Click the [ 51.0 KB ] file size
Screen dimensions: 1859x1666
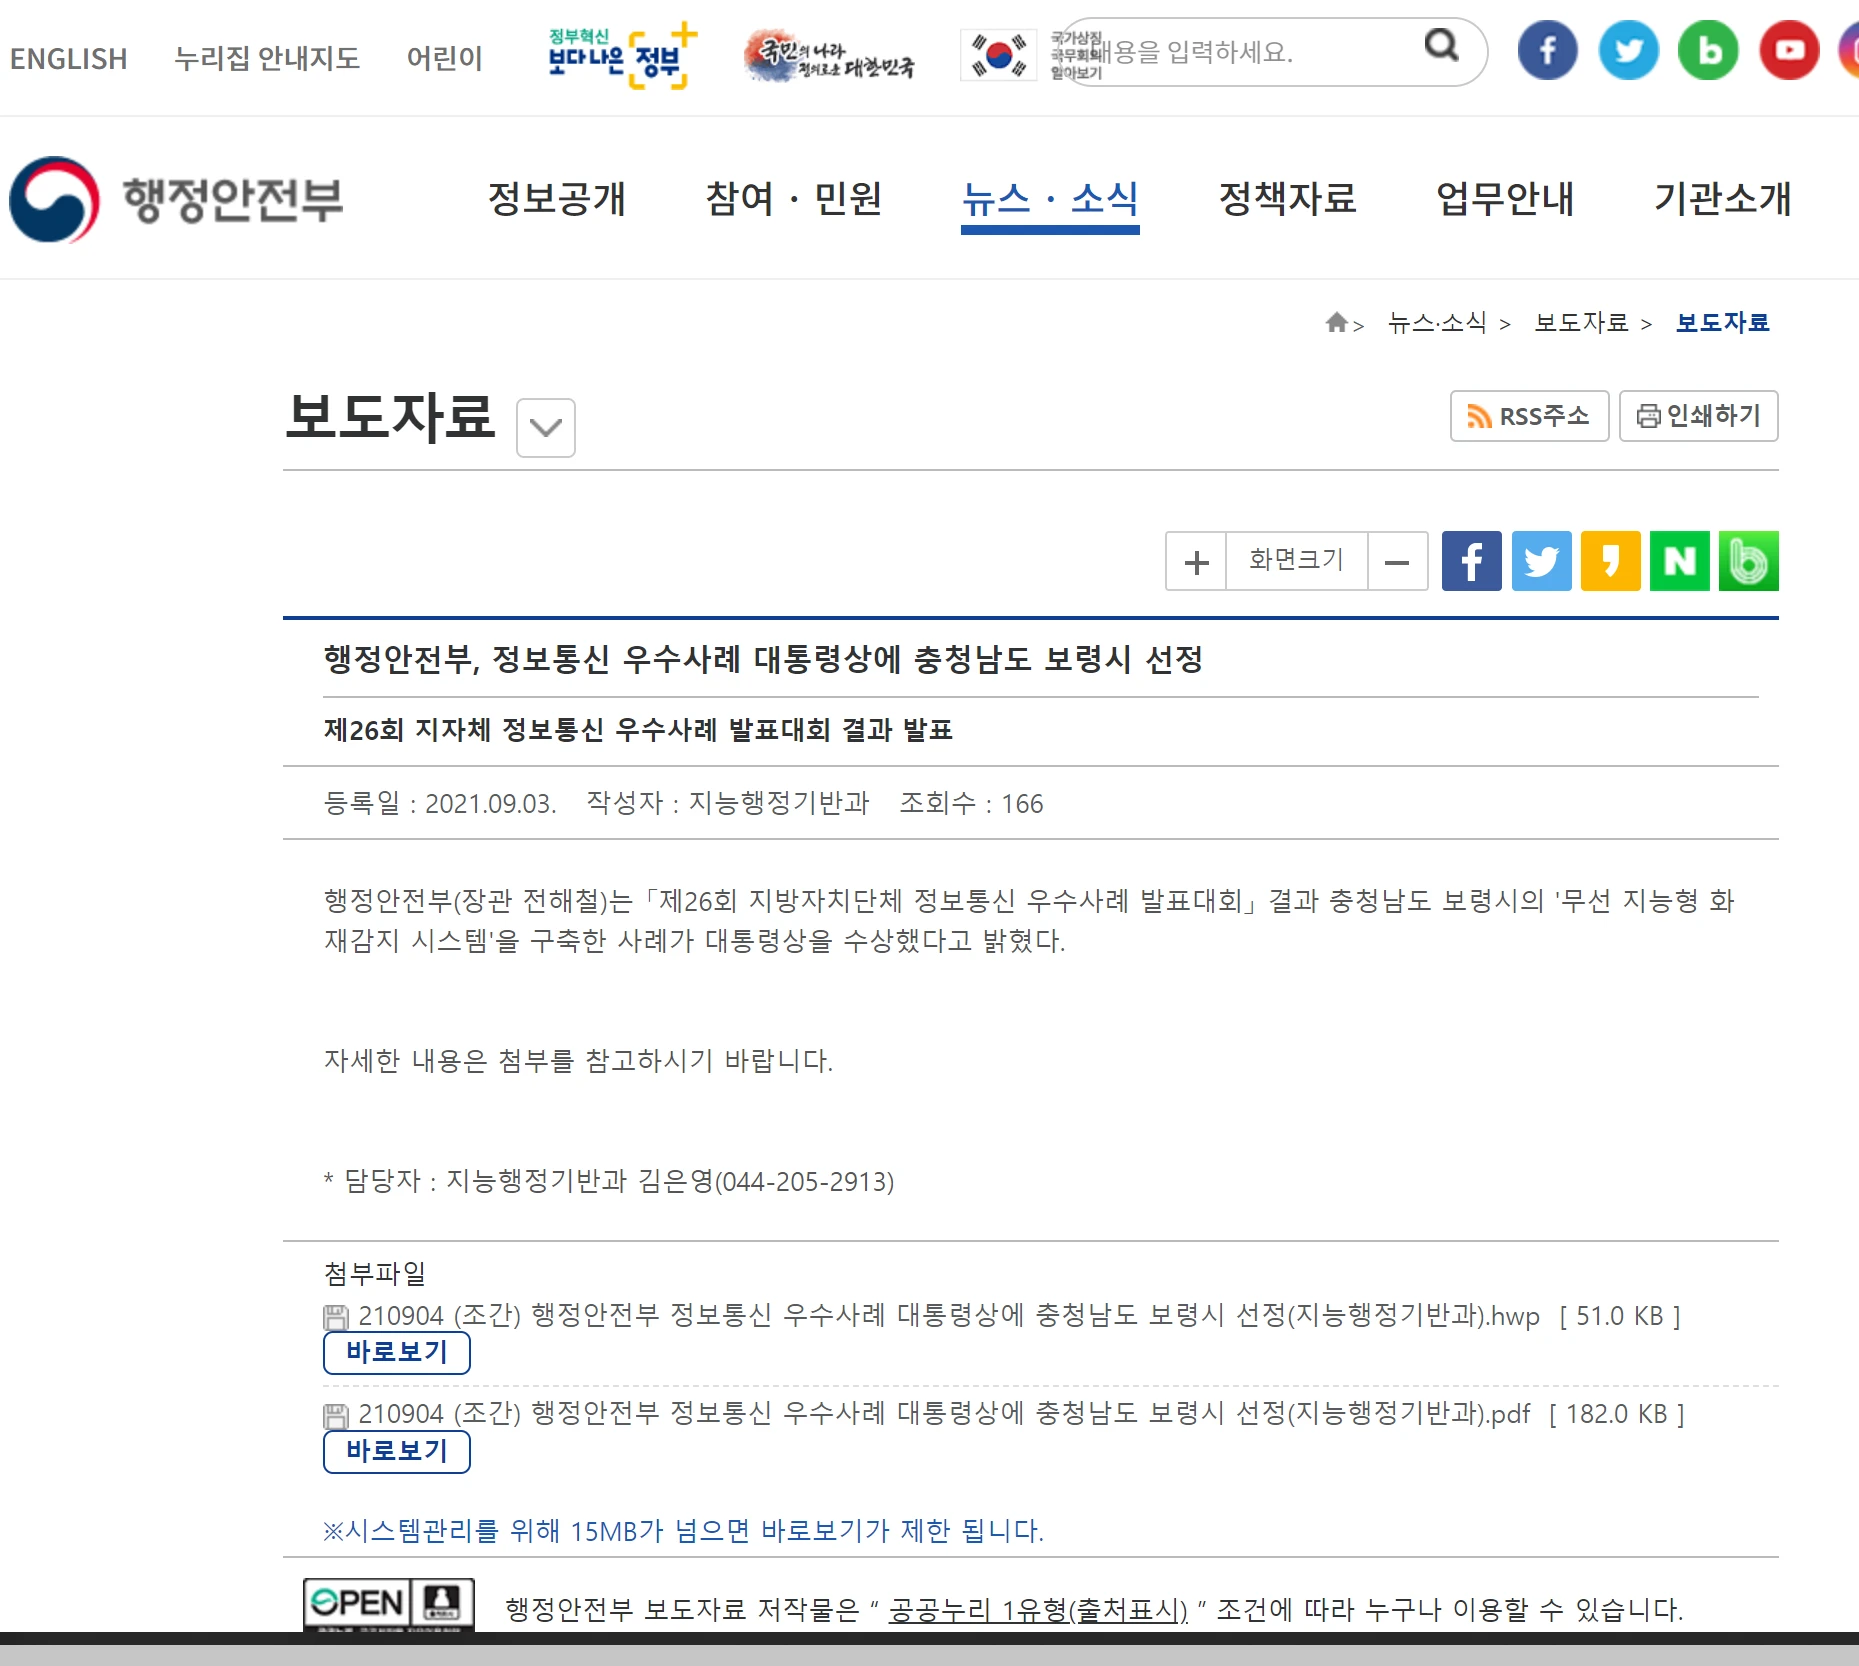click(1620, 1315)
